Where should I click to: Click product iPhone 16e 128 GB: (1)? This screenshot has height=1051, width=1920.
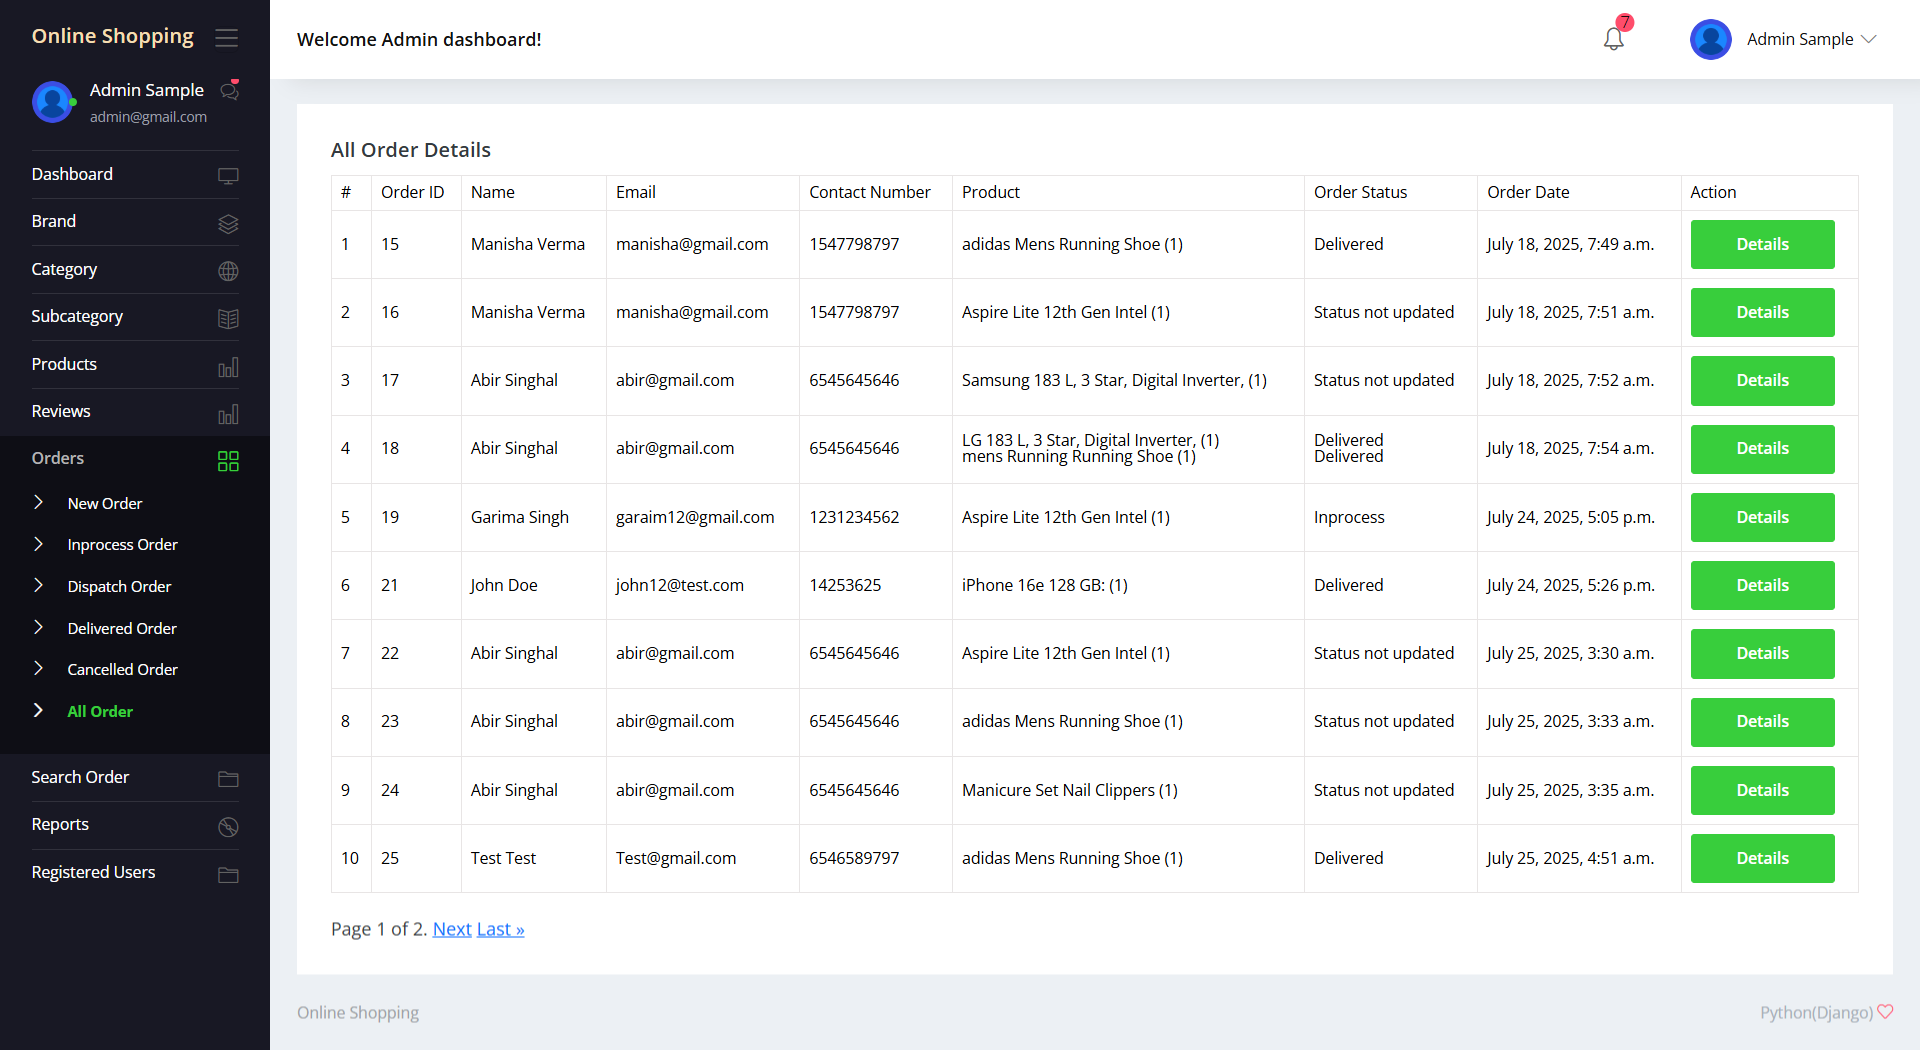click(1045, 585)
